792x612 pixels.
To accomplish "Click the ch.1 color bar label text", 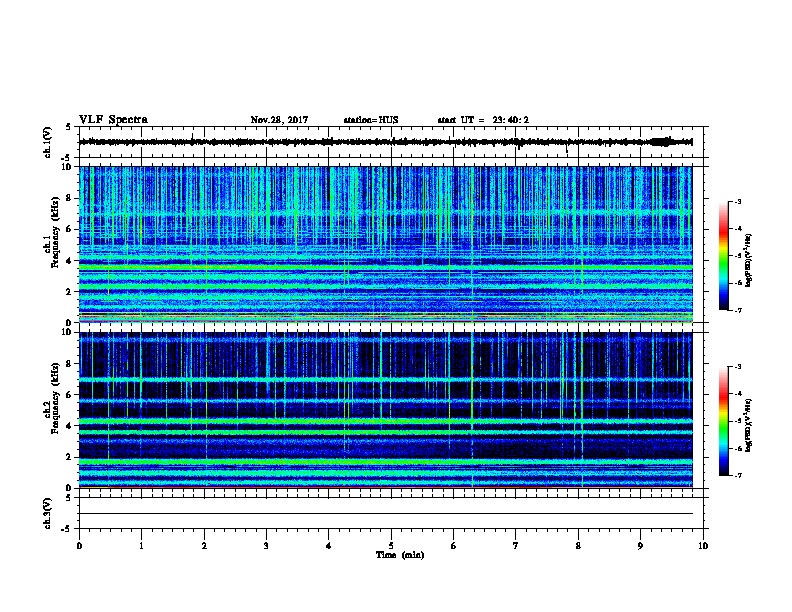I will point(748,260).
